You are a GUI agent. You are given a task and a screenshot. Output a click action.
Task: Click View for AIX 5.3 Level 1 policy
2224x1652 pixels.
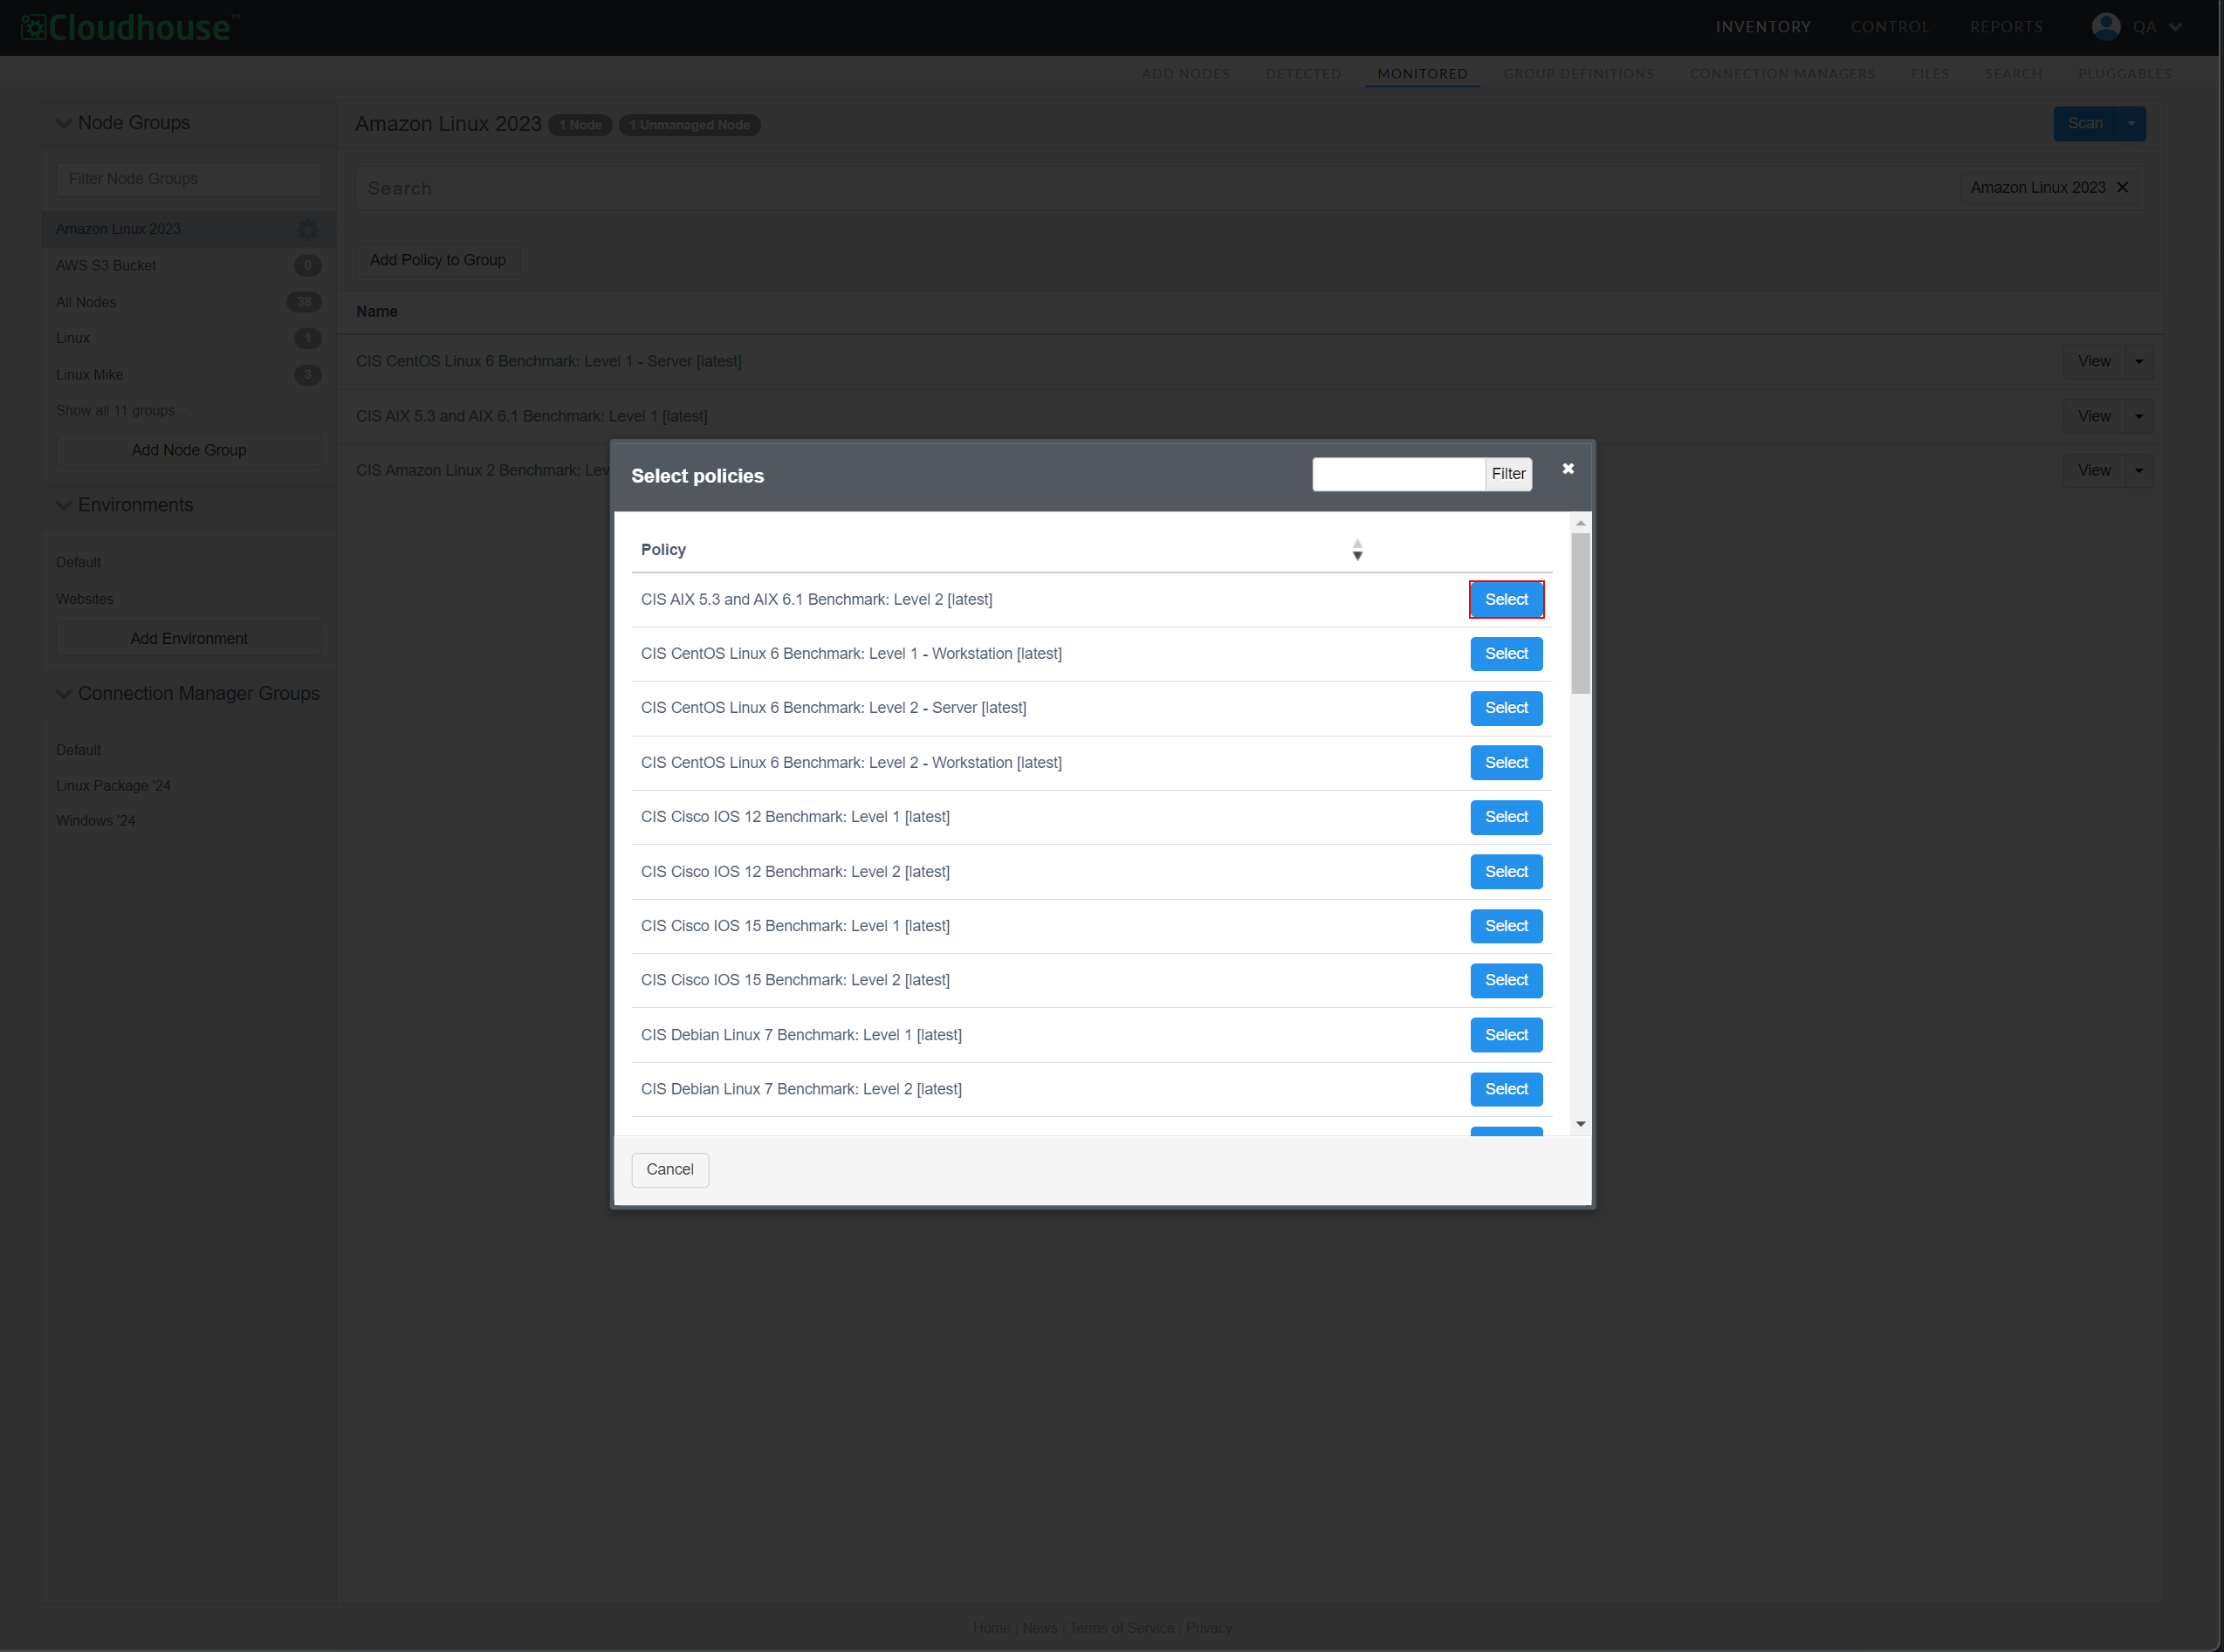(2094, 417)
